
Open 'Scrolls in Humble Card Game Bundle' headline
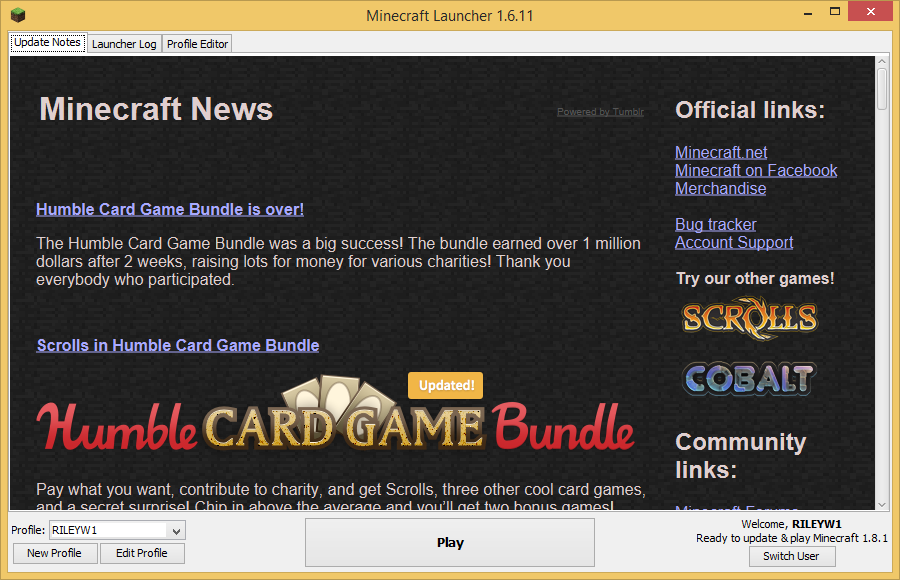coord(178,346)
